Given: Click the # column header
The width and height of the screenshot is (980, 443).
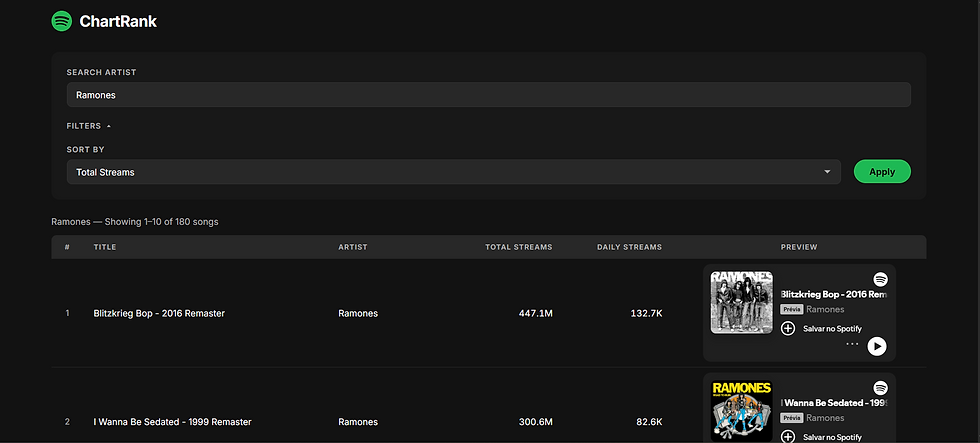Looking at the screenshot, I should coord(68,247).
